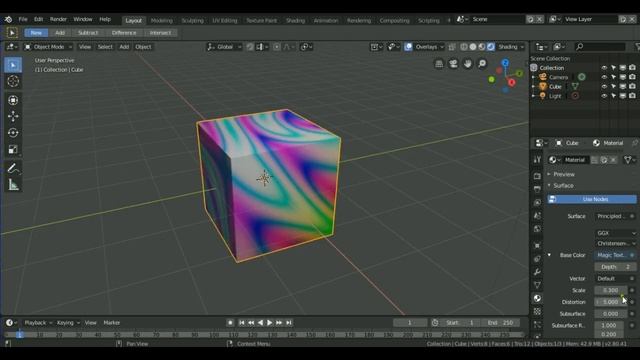Switch to rendered viewport shading

click(491, 47)
